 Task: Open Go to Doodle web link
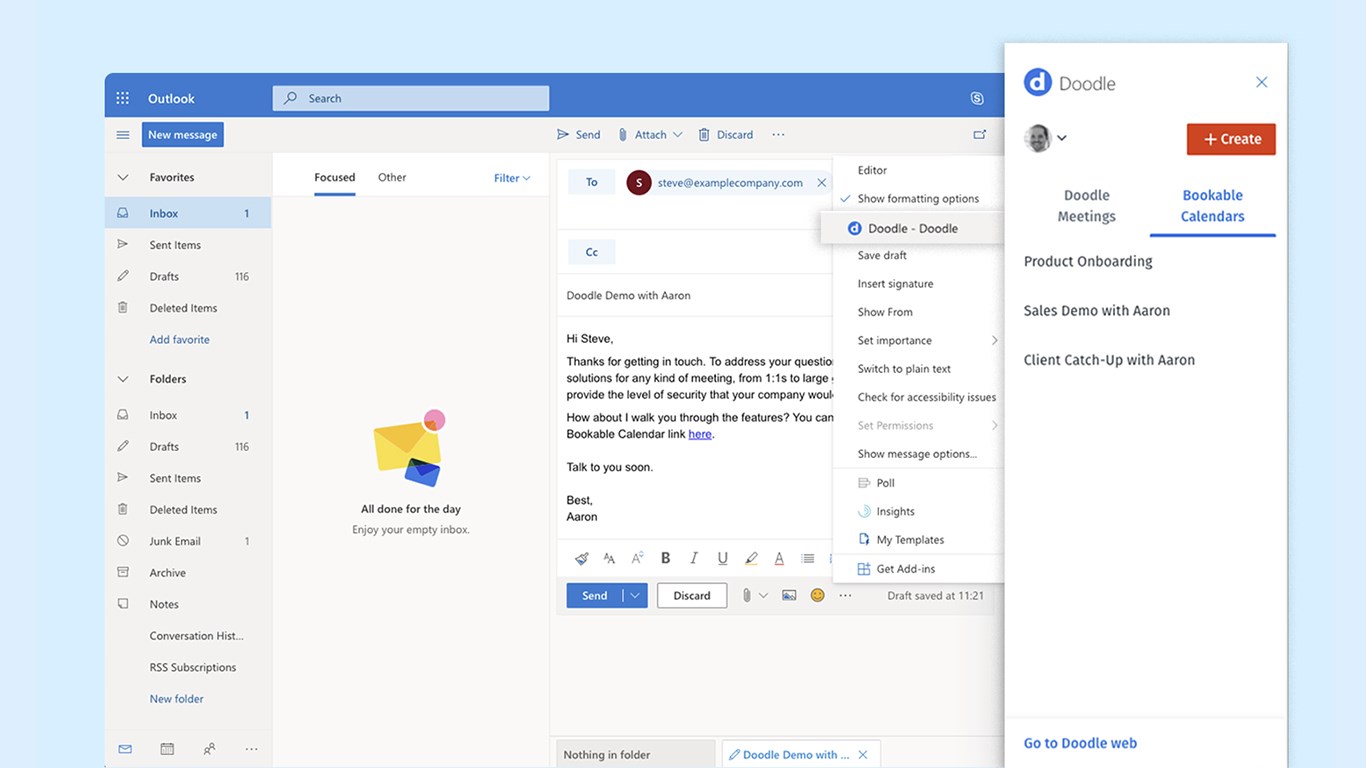point(1080,743)
